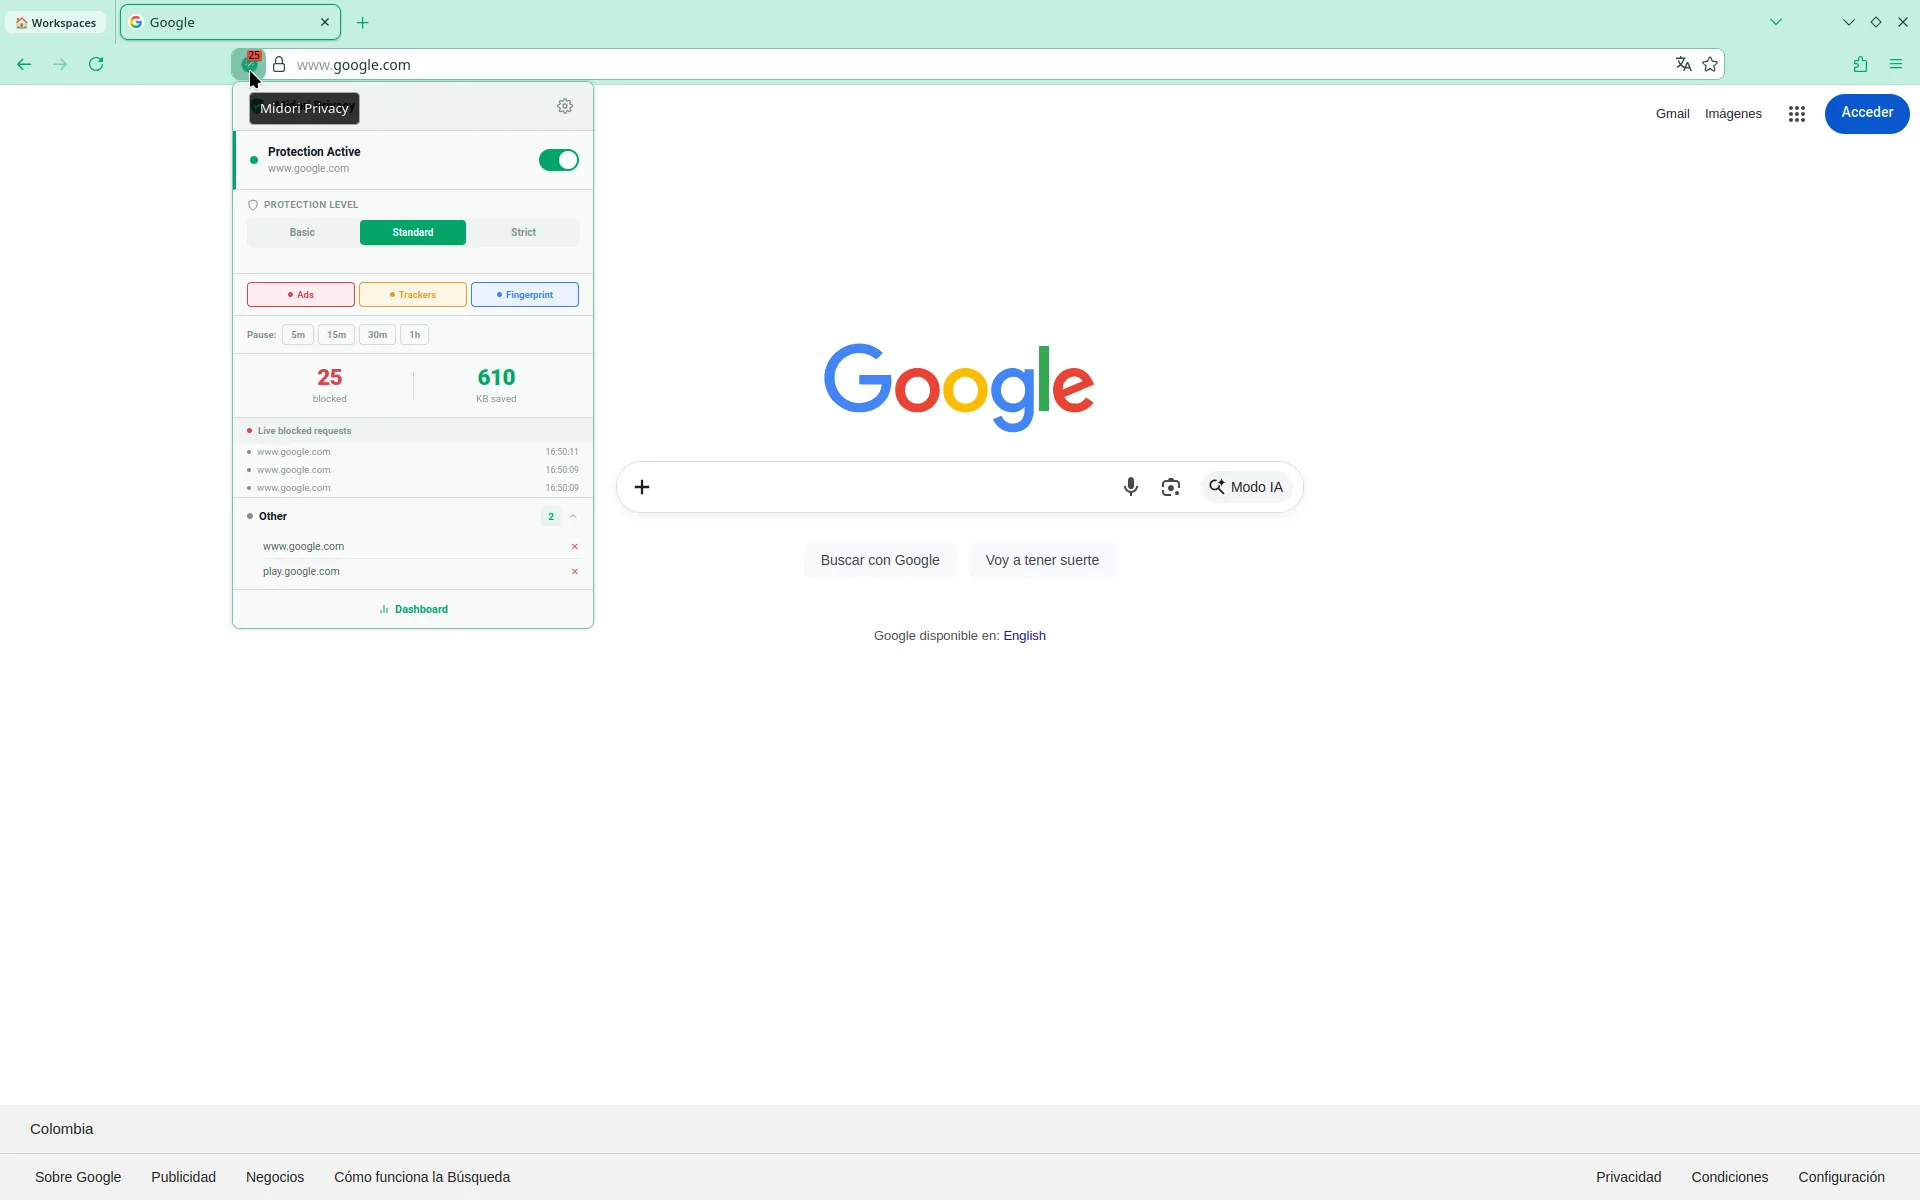The width and height of the screenshot is (1920, 1200).
Task: Click the 610 KB saved counter
Action: pyautogui.click(x=496, y=385)
